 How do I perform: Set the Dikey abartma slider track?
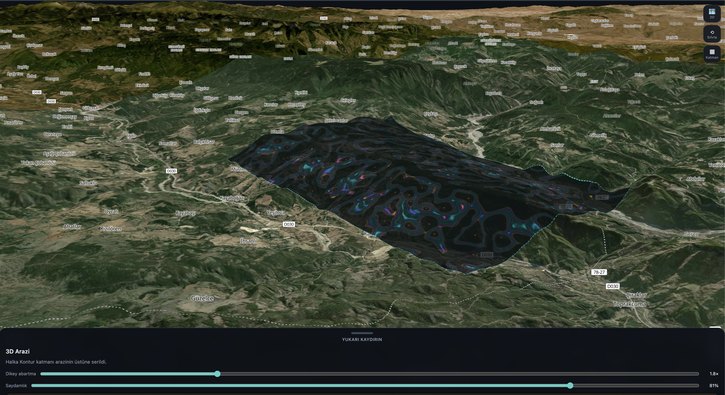pyautogui.click(x=369, y=374)
